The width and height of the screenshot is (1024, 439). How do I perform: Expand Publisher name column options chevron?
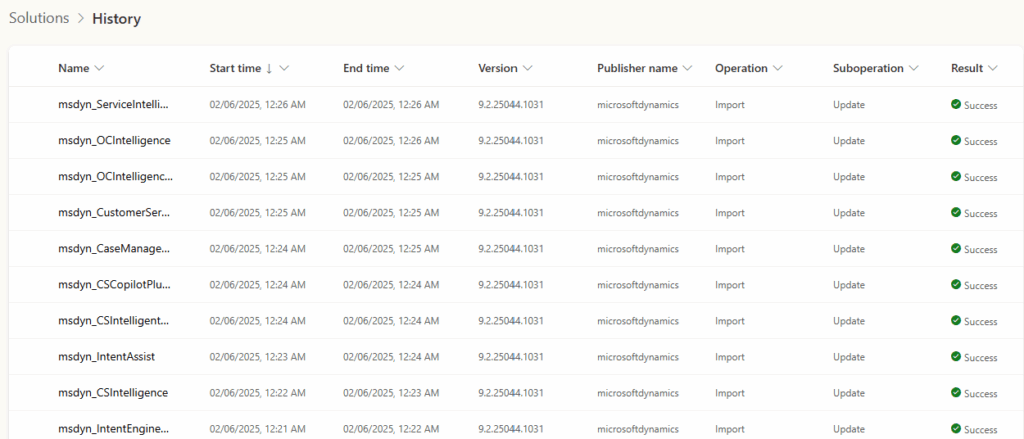(x=687, y=69)
